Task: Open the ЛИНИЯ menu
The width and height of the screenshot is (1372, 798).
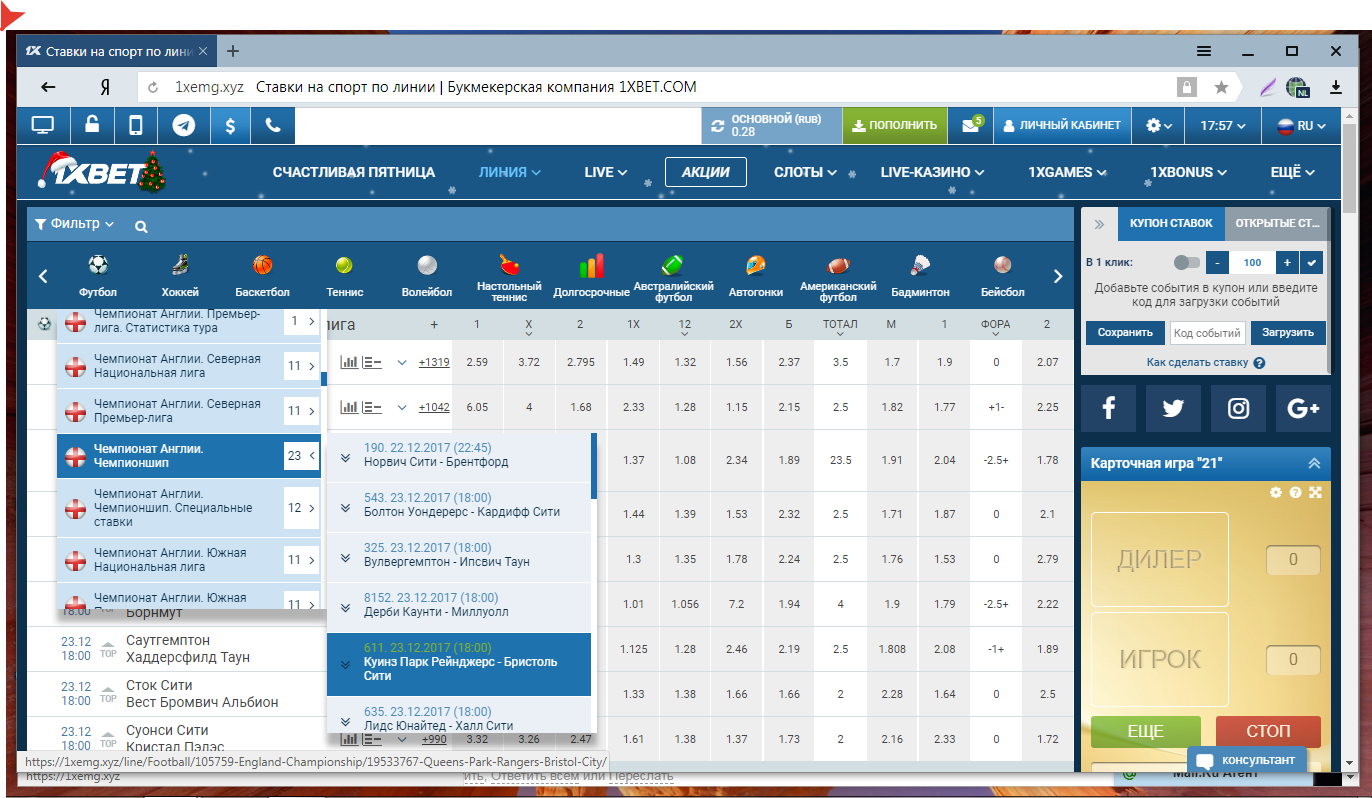Action: pos(510,172)
